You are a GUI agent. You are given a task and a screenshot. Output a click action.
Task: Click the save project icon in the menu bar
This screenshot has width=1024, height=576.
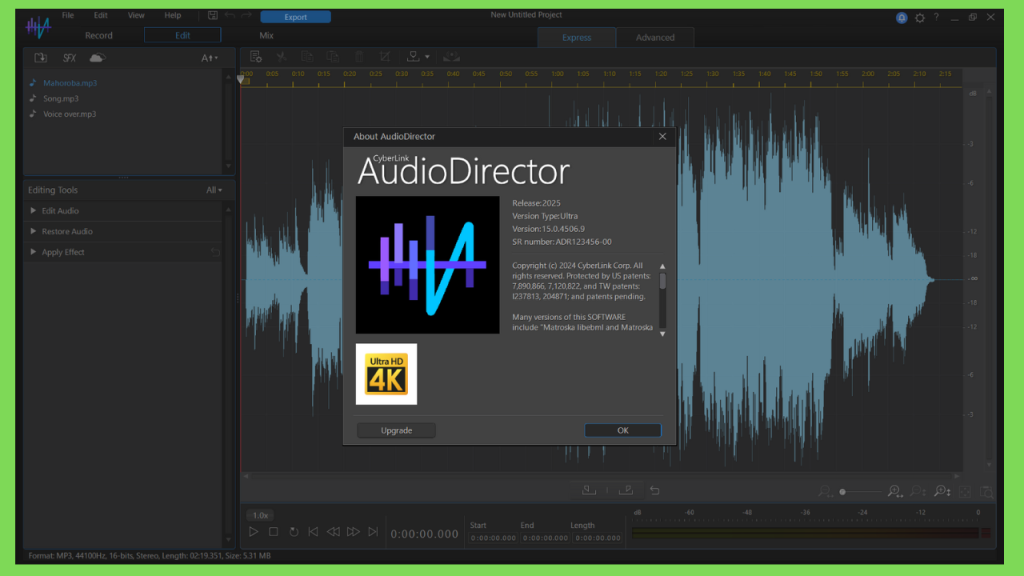point(213,16)
